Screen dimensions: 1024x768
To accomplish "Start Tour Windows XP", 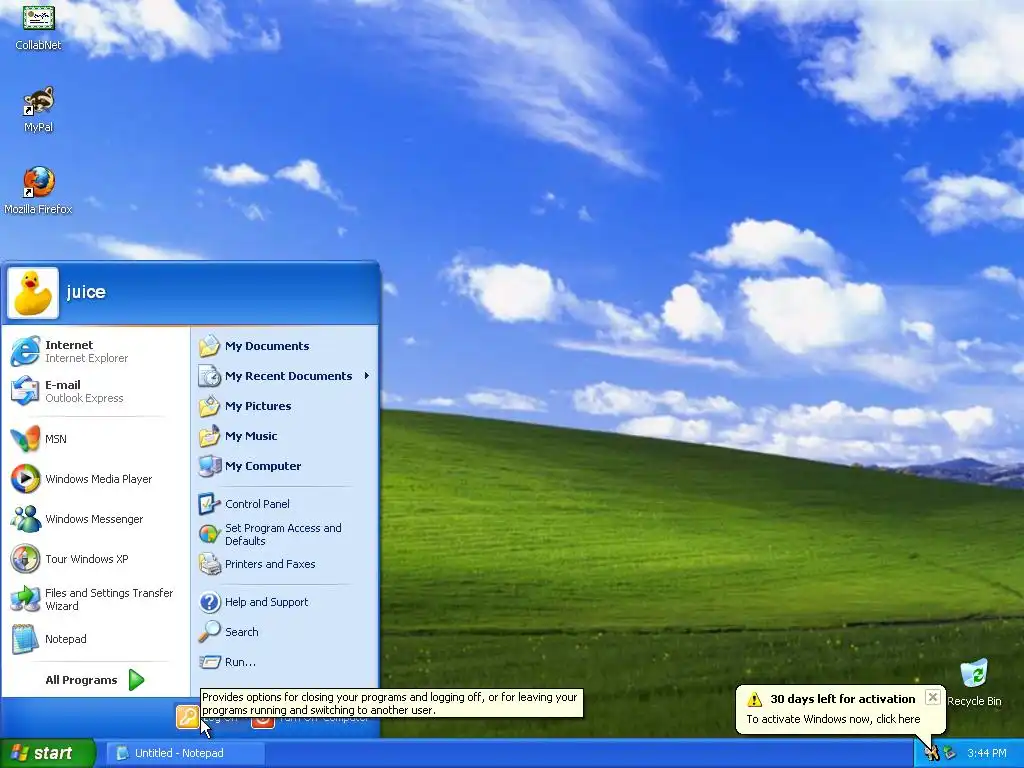I will (96, 559).
